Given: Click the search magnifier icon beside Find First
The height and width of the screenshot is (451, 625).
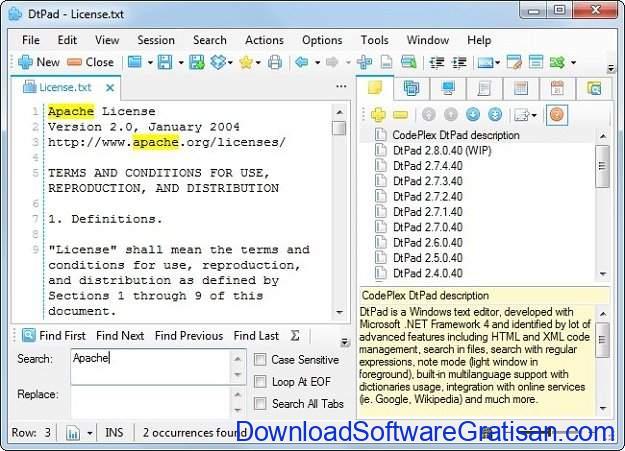Looking at the screenshot, I should (29, 335).
